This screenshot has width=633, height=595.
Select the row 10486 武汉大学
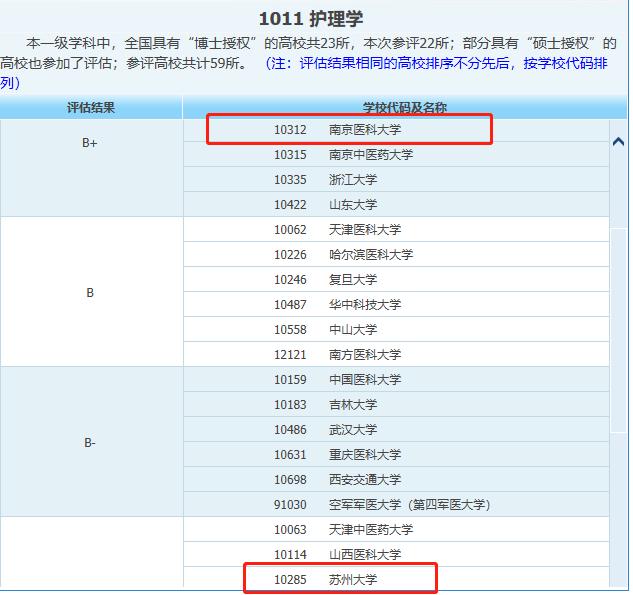pyautogui.click(x=396, y=430)
